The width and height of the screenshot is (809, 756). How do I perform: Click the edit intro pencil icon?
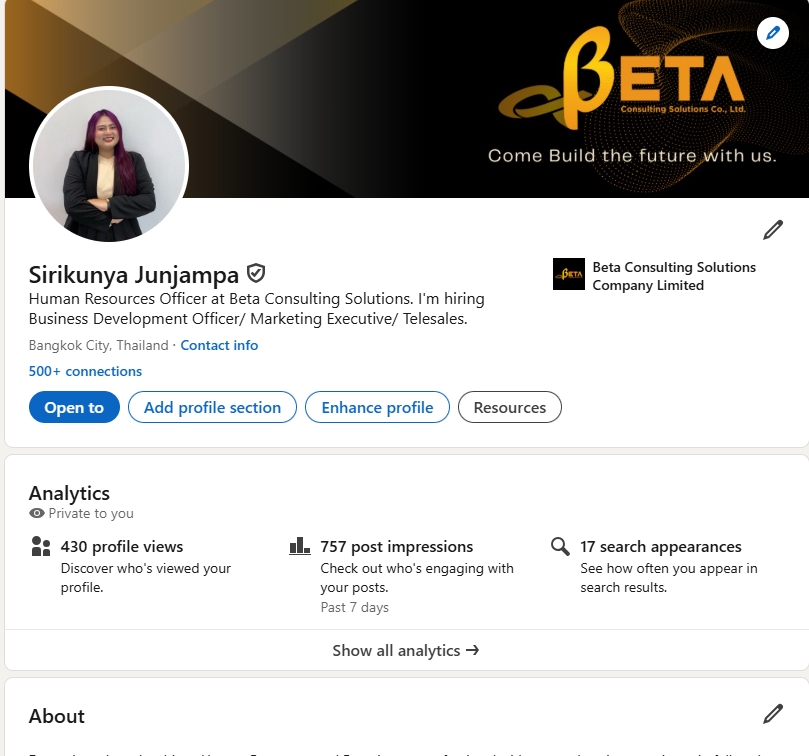click(x=772, y=230)
